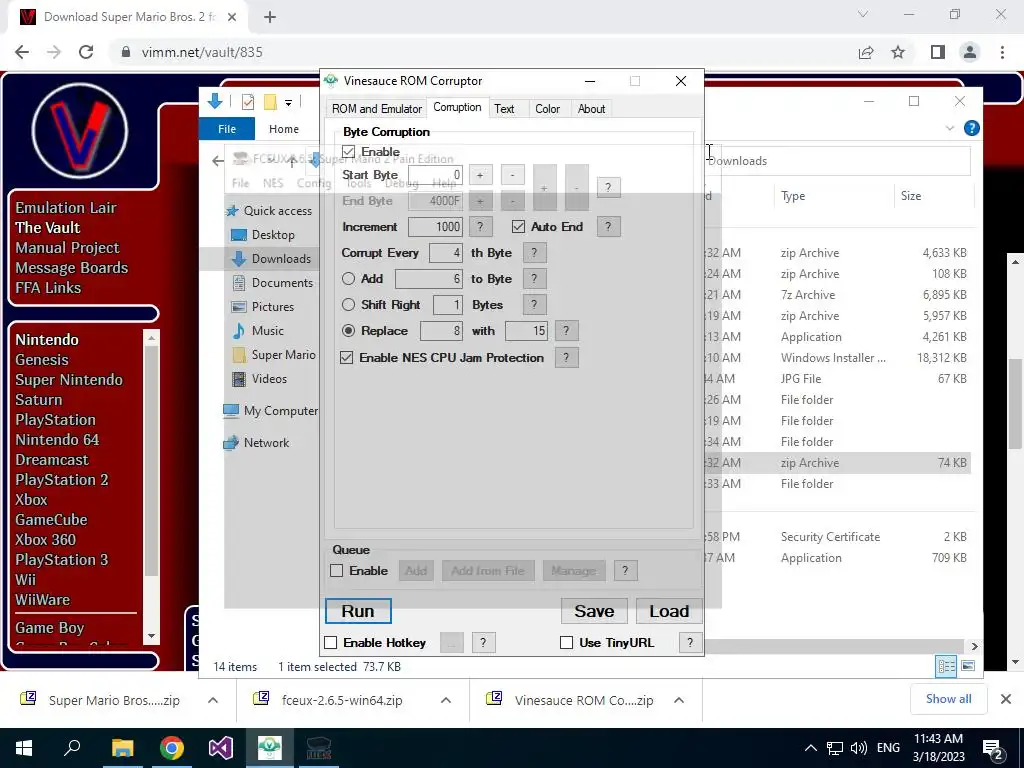Switch to the Text tab

[504, 109]
